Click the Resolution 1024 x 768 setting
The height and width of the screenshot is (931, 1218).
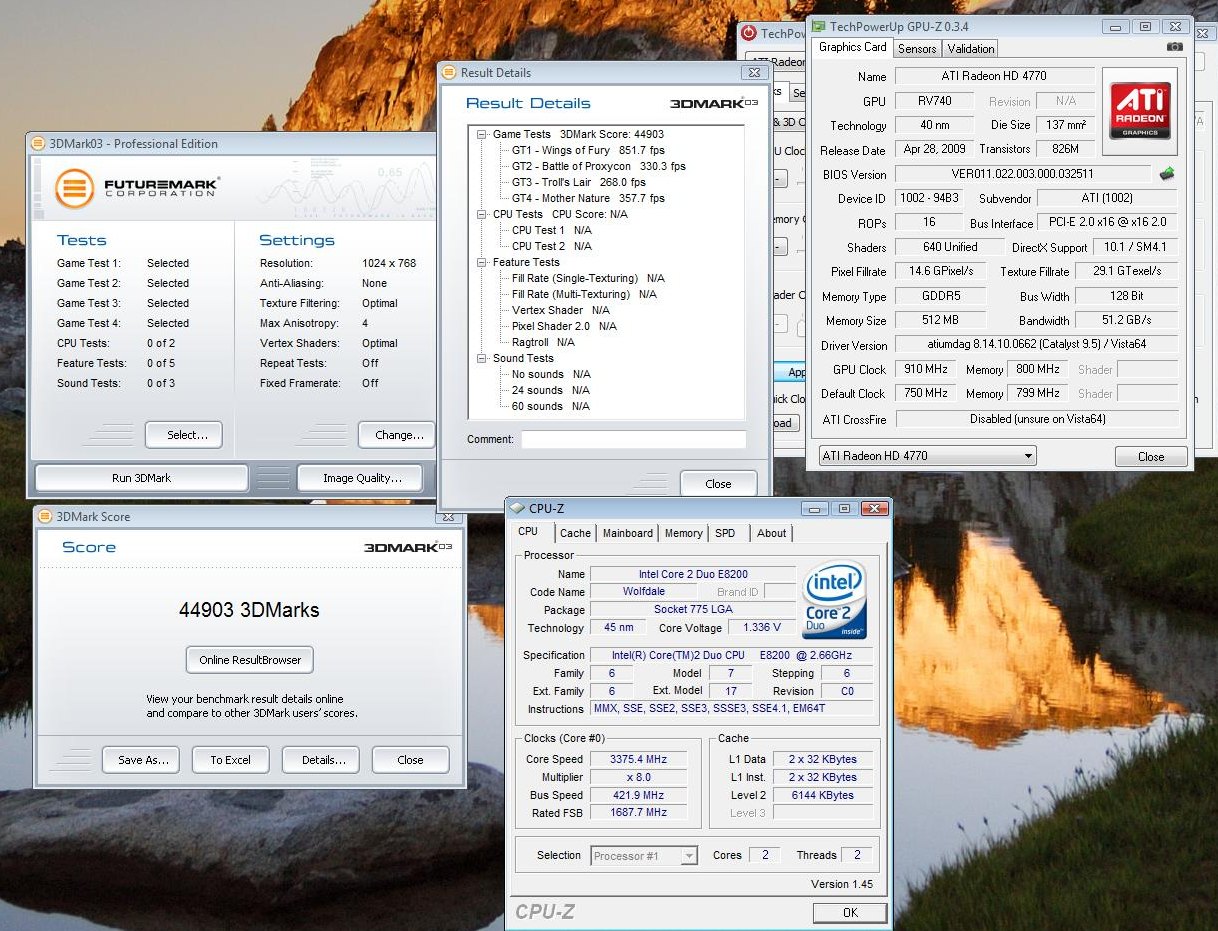pyautogui.click(x=389, y=263)
